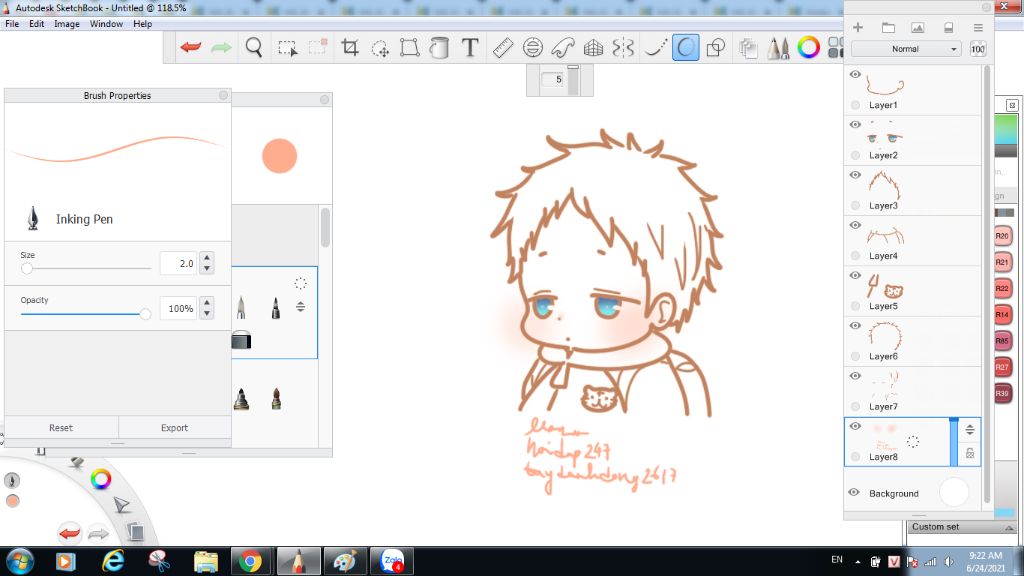Enable the Ruler guide tool
The height and width of the screenshot is (576, 1024).
(502, 48)
